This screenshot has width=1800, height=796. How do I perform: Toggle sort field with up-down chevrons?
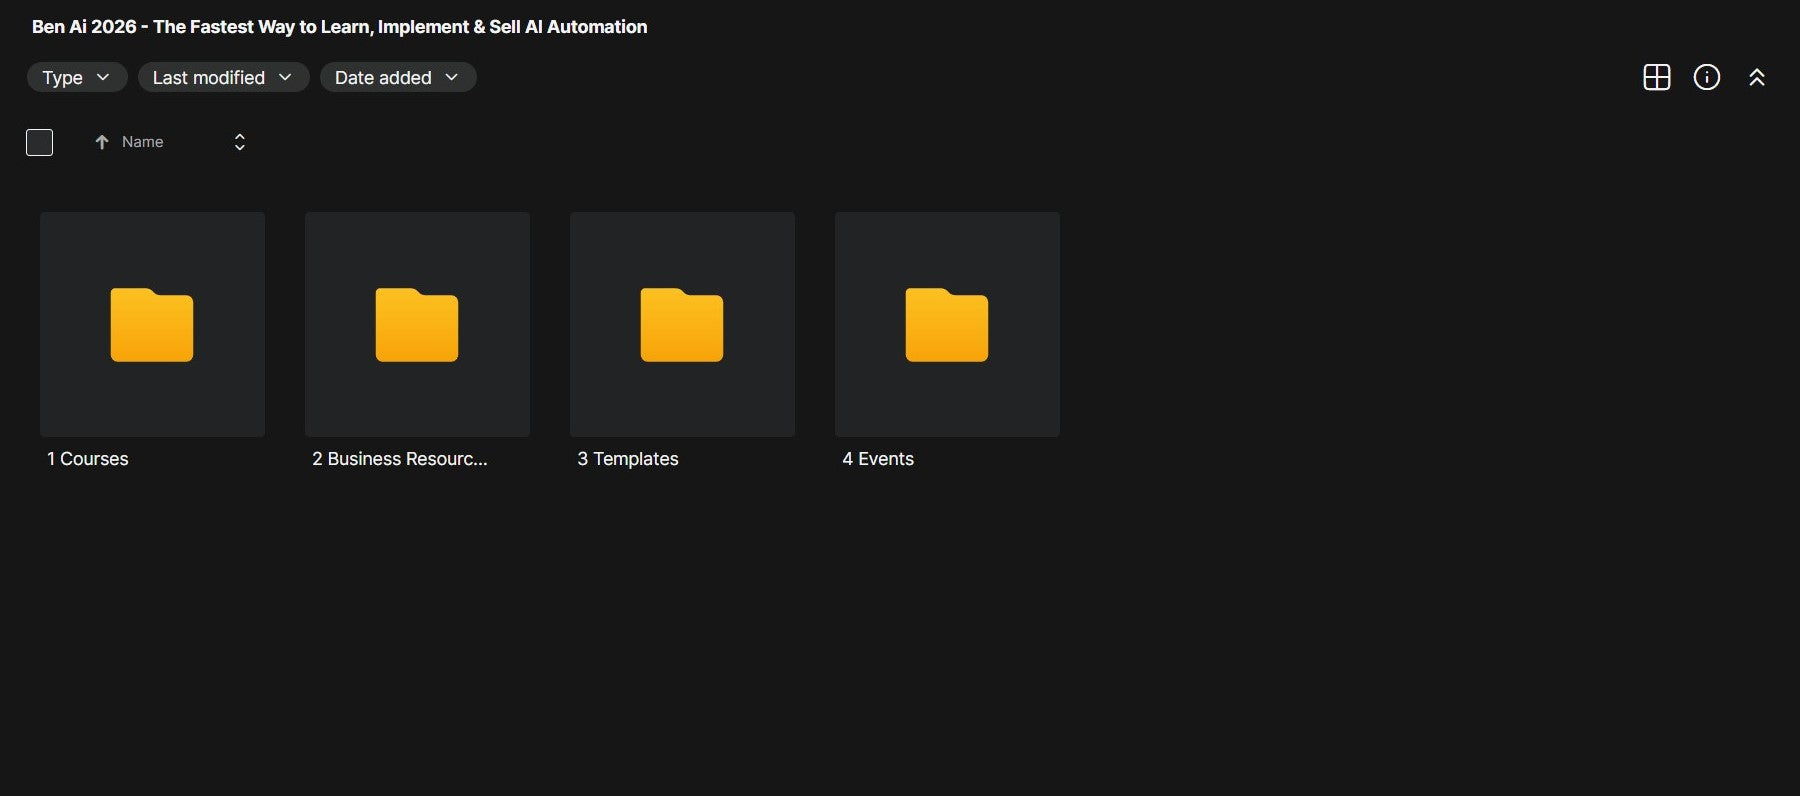[239, 142]
